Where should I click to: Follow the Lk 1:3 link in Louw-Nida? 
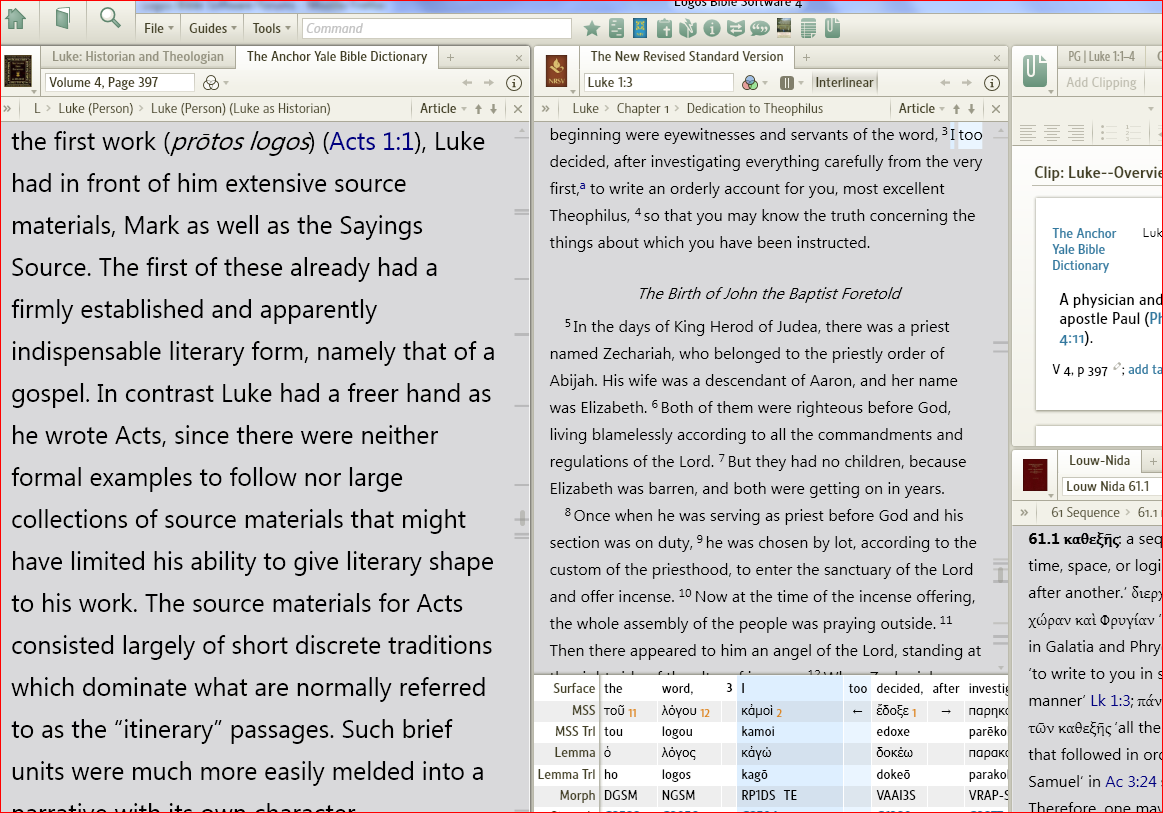(1108, 700)
